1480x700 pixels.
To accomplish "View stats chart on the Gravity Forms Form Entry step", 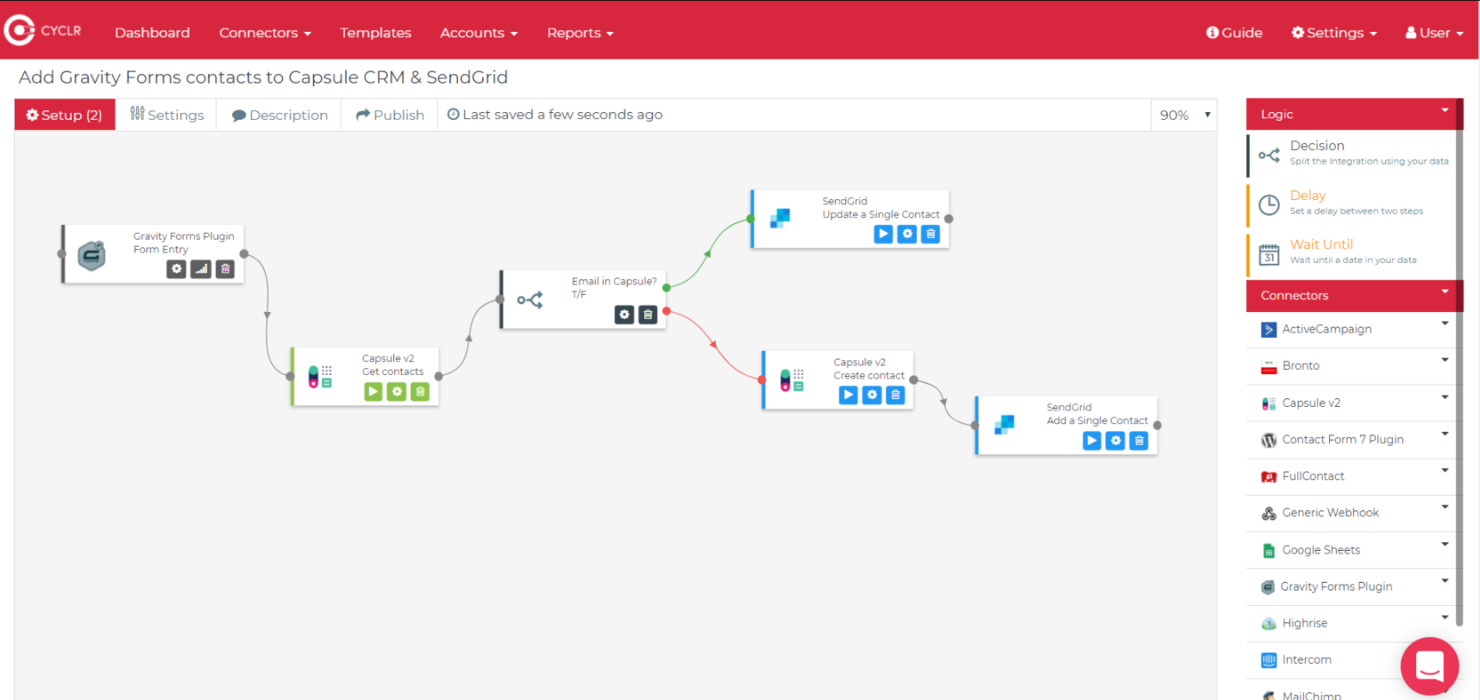I will click(200, 268).
